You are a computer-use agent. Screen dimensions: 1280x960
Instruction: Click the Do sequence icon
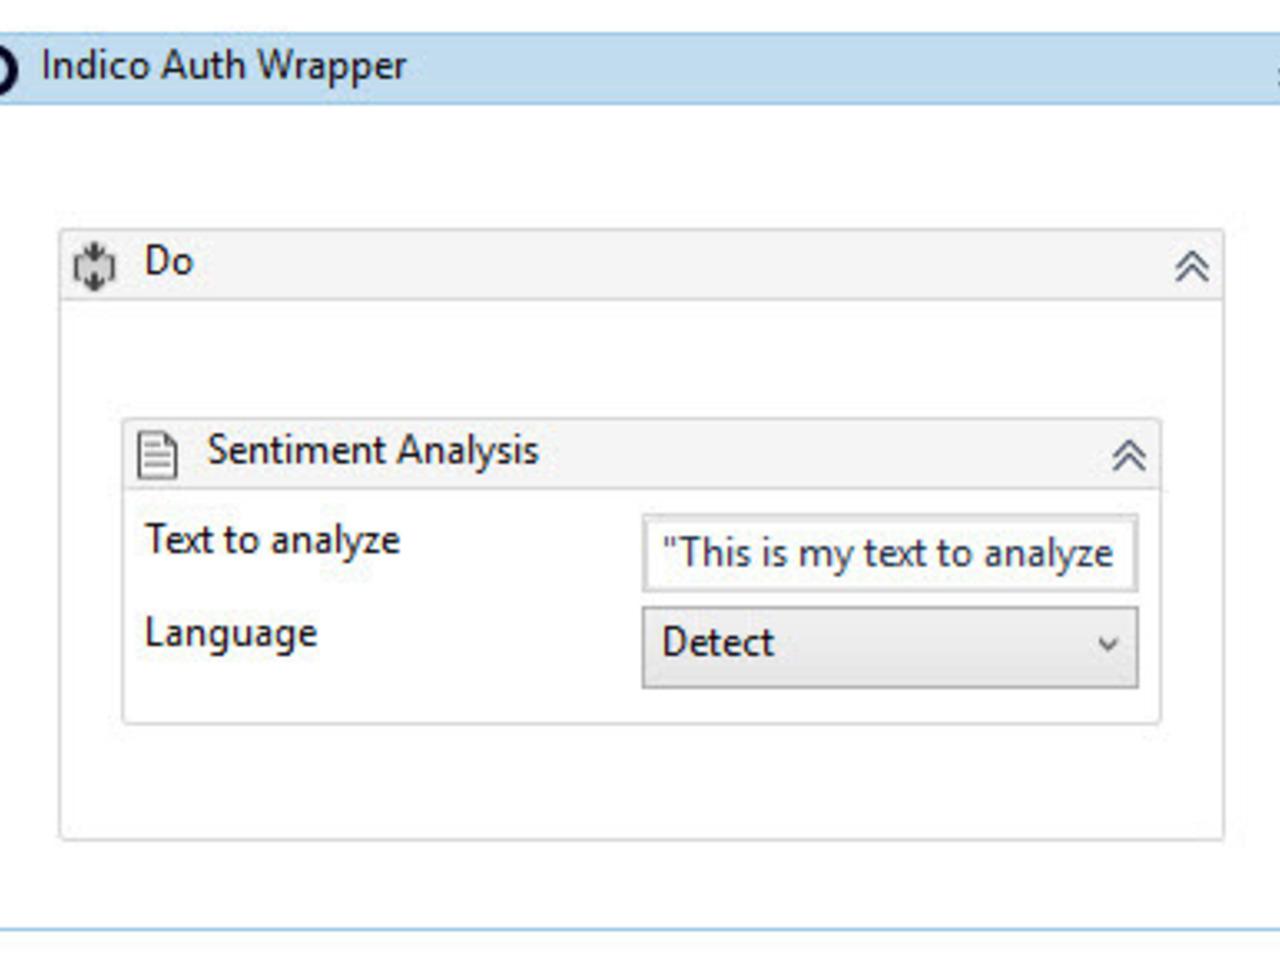pyautogui.click(x=95, y=266)
